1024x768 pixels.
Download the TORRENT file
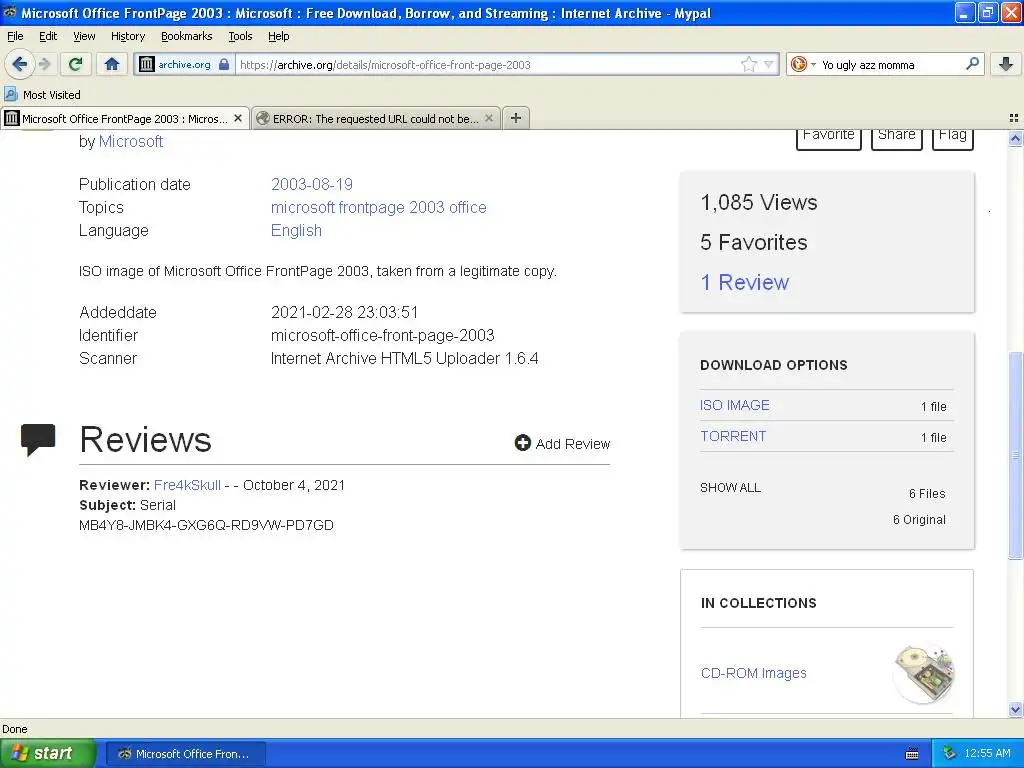[x=733, y=436]
